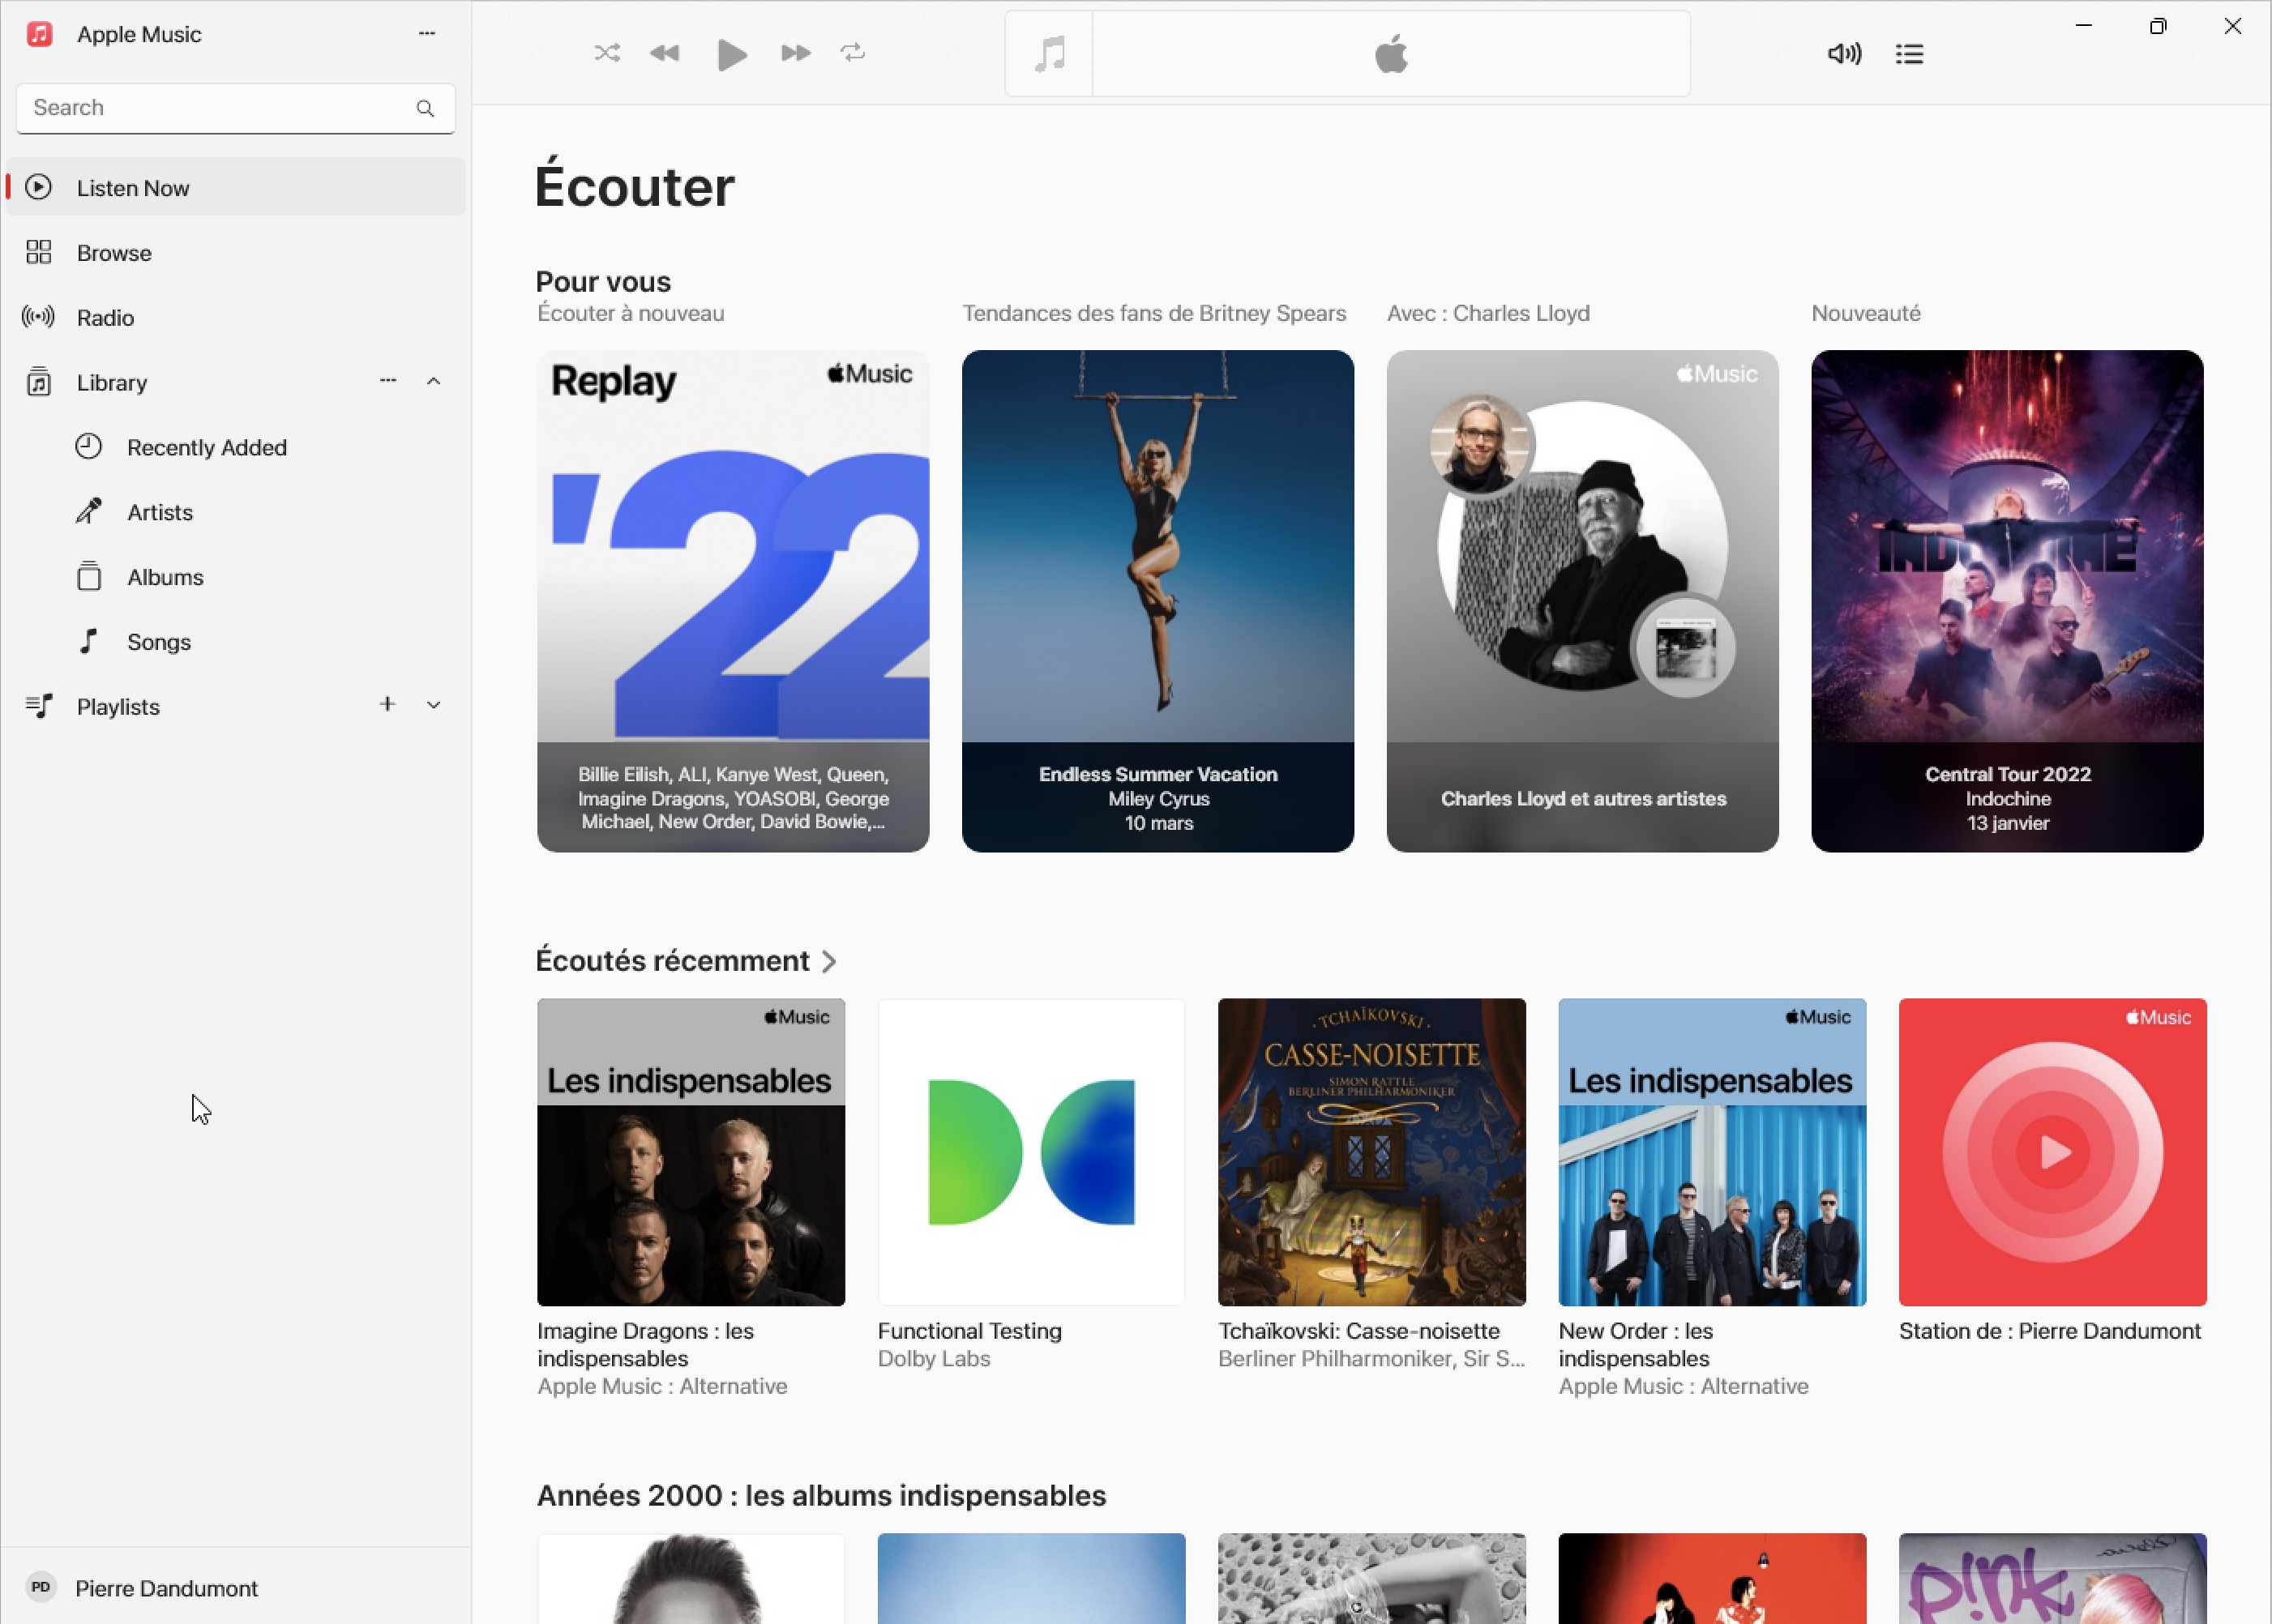Click the Songs note icon
2272x1624 pixels.
pyautogui.click(x=89, y=641)
